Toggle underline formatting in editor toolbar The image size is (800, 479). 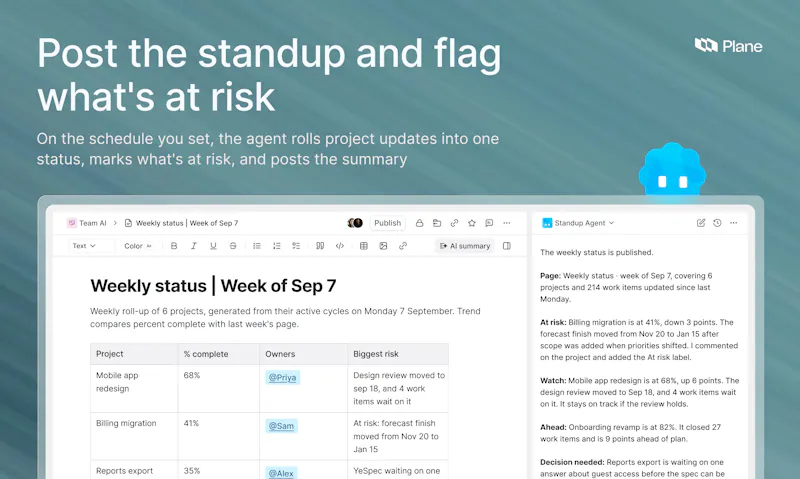213,246
